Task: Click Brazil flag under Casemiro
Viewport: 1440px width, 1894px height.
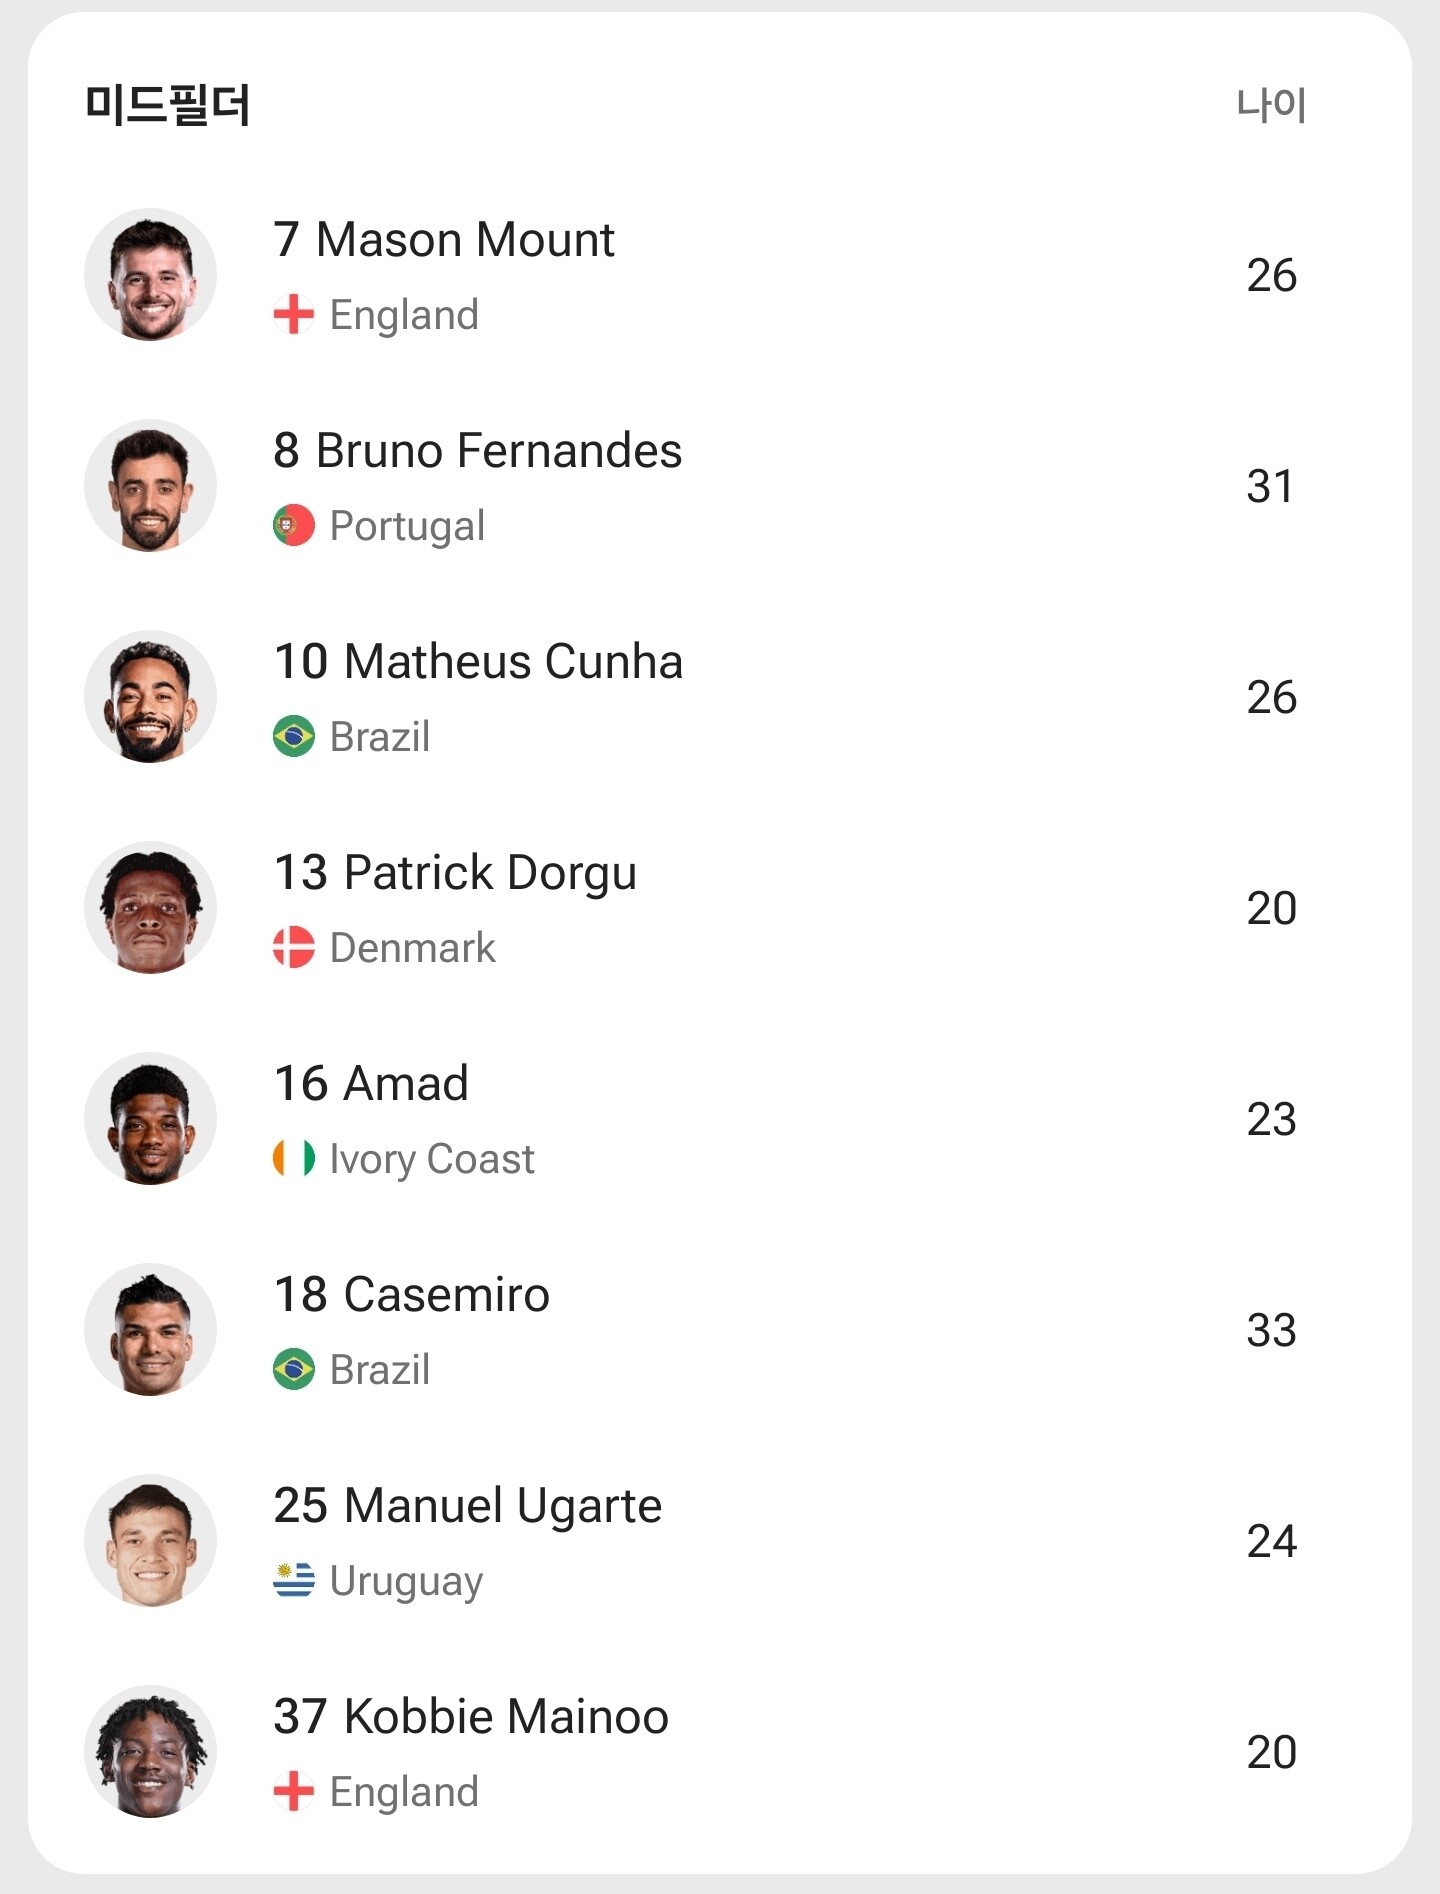Action: pos(293,1370)
